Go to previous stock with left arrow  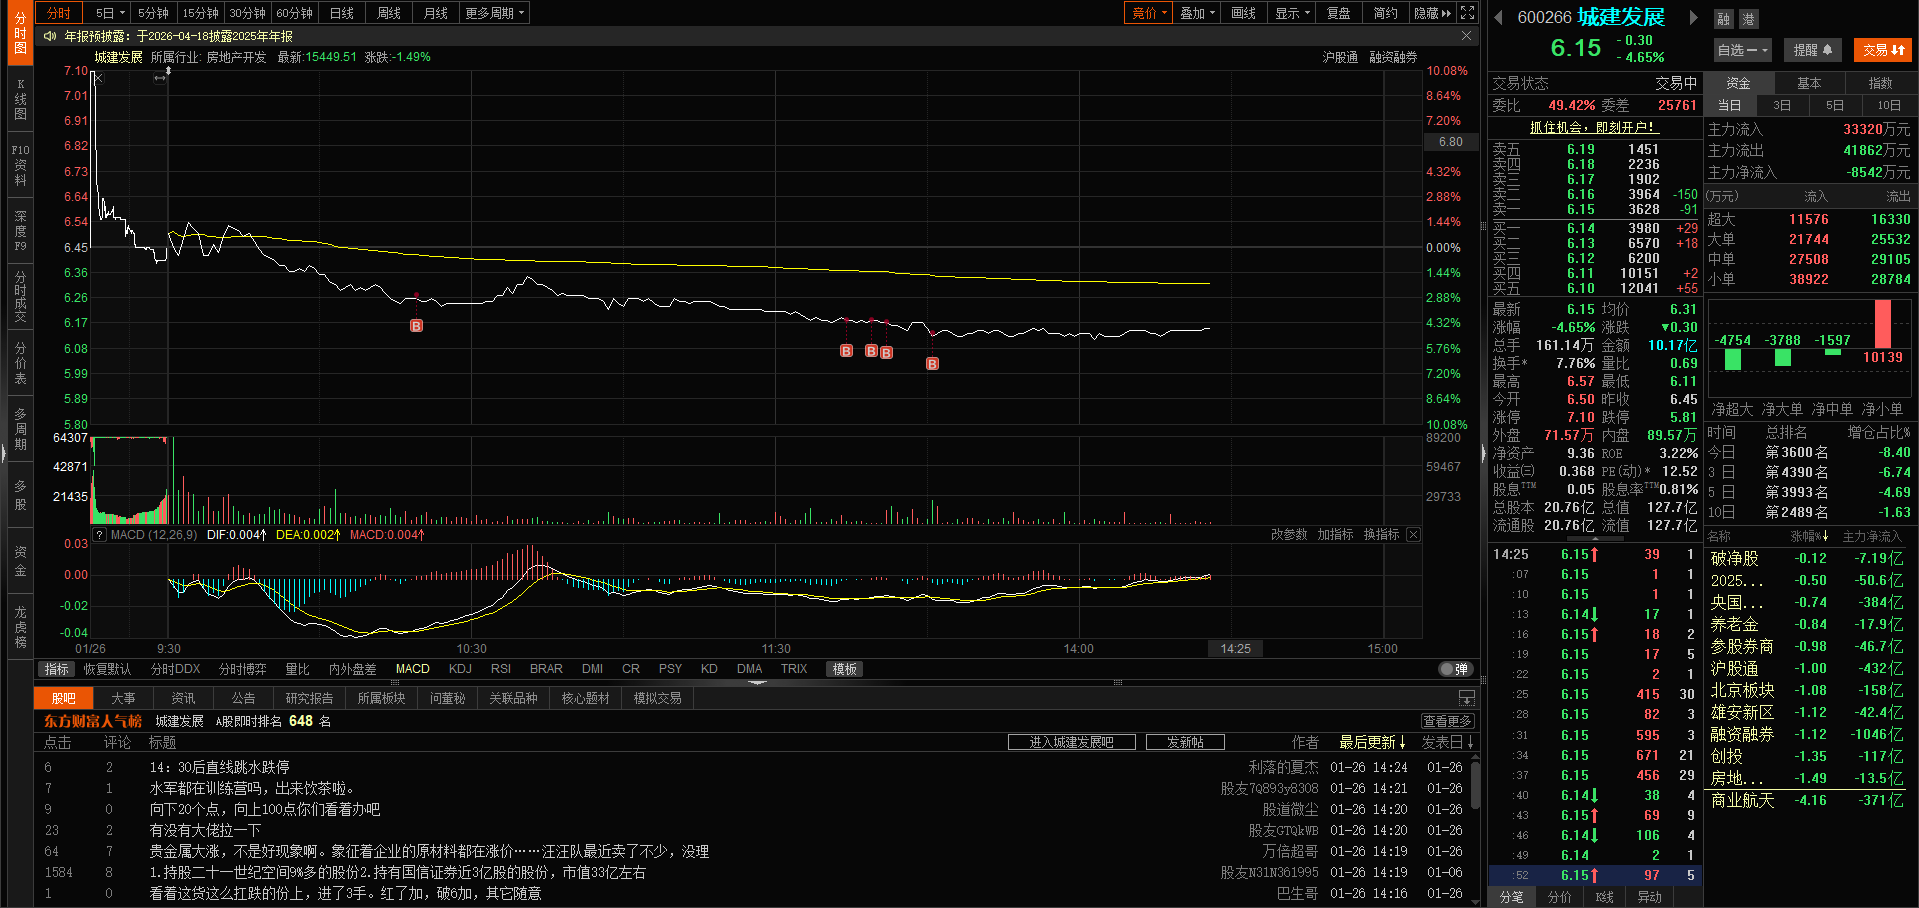click(x=1498, y=17)
